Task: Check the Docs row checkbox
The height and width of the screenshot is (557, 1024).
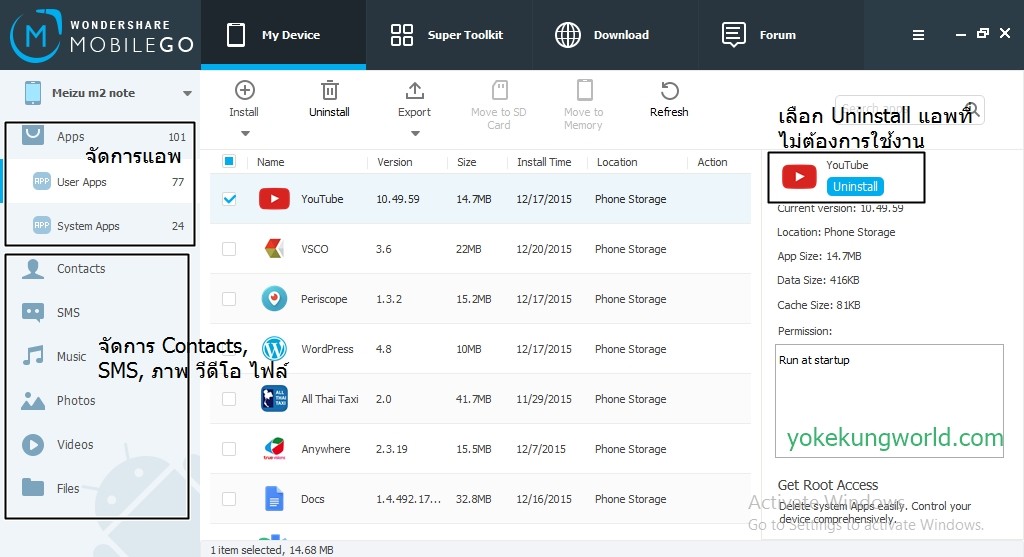Action: [229, 499]
